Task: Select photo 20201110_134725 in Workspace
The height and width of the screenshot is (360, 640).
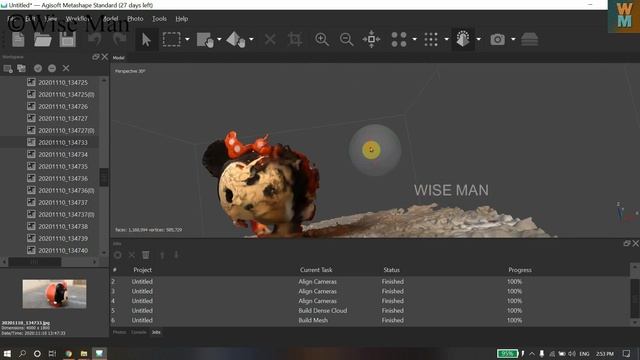Action: (63, 82)
